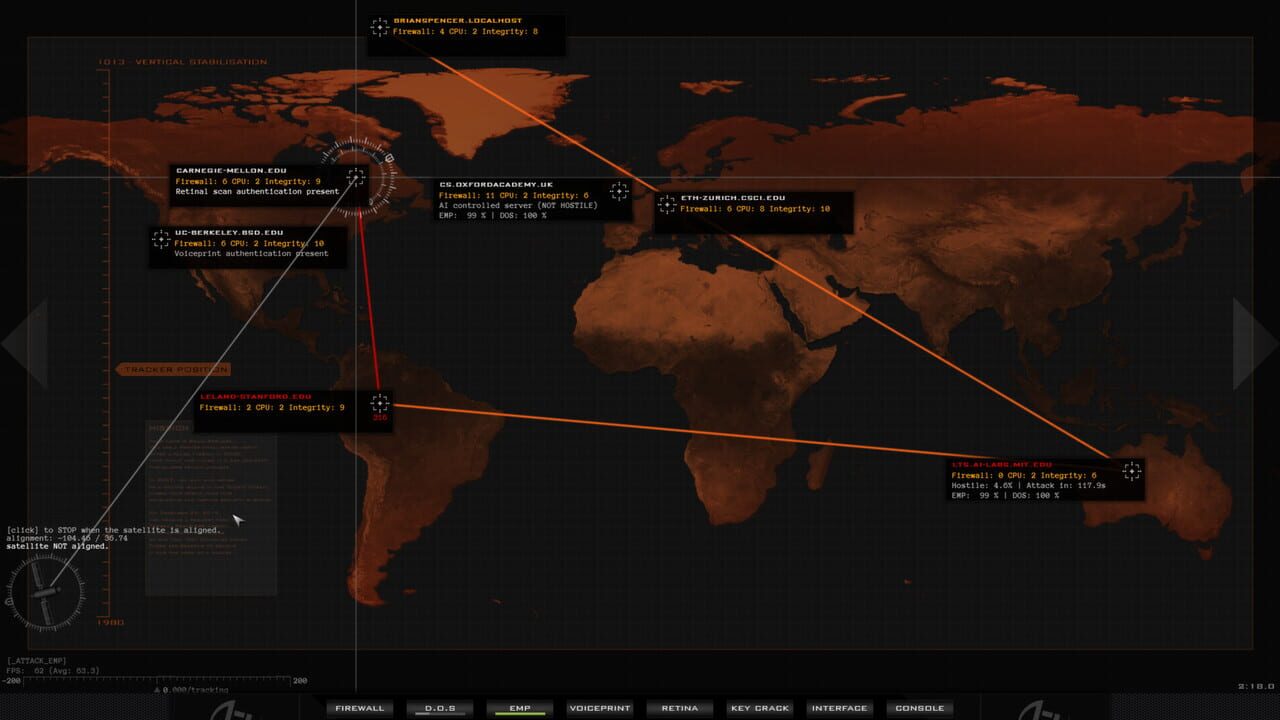Viewport: 1280px width, 720px height.
Task: Click 'Voiceprint authentication present' text
Action: tap(251, 254)
